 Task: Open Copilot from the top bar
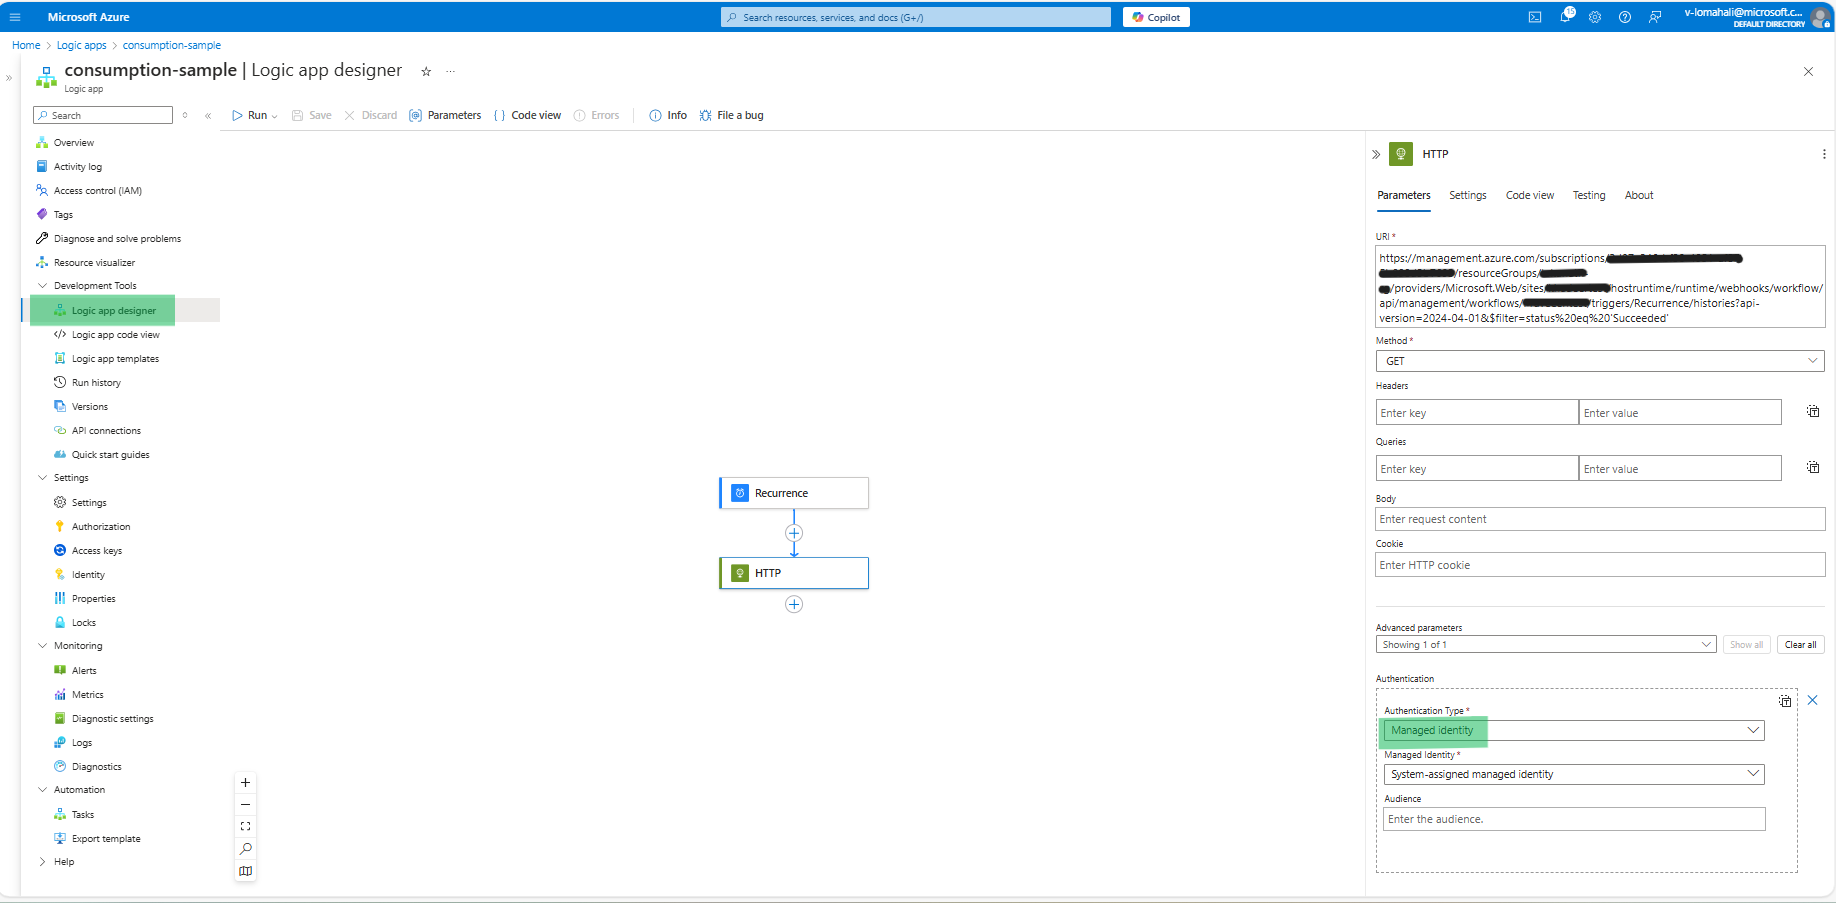1156,17
